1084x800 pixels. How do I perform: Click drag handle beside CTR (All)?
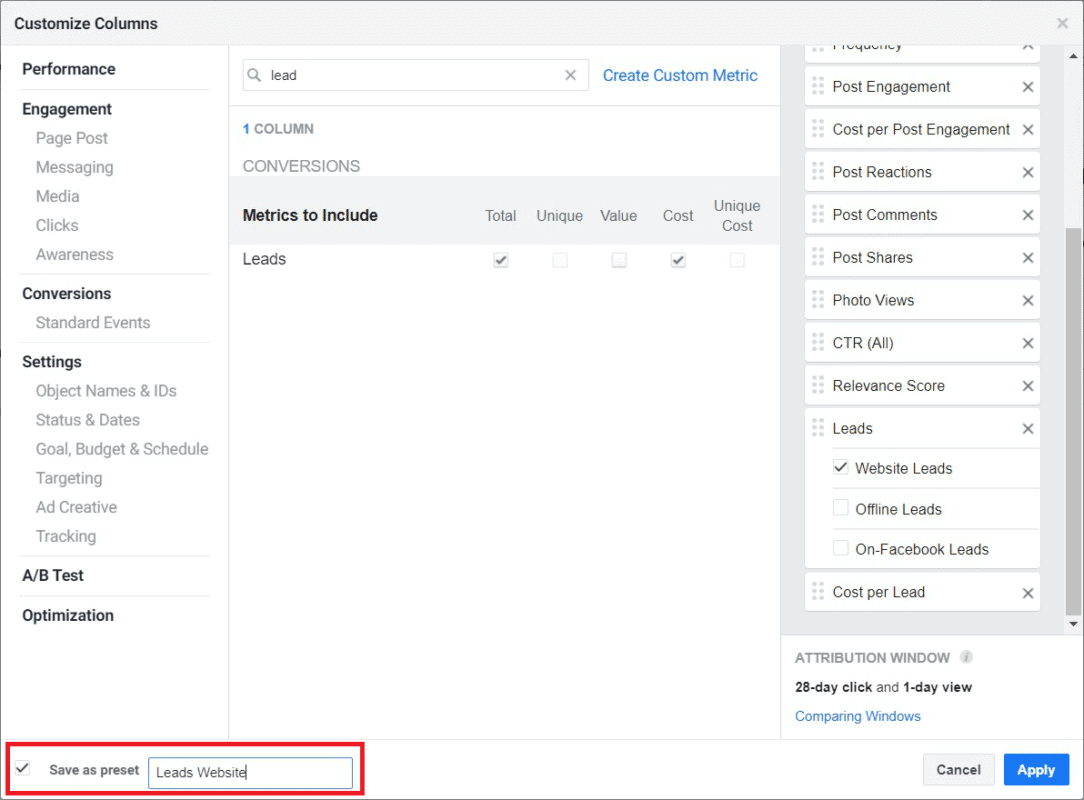pyautogui.click(x=818, y=343)
